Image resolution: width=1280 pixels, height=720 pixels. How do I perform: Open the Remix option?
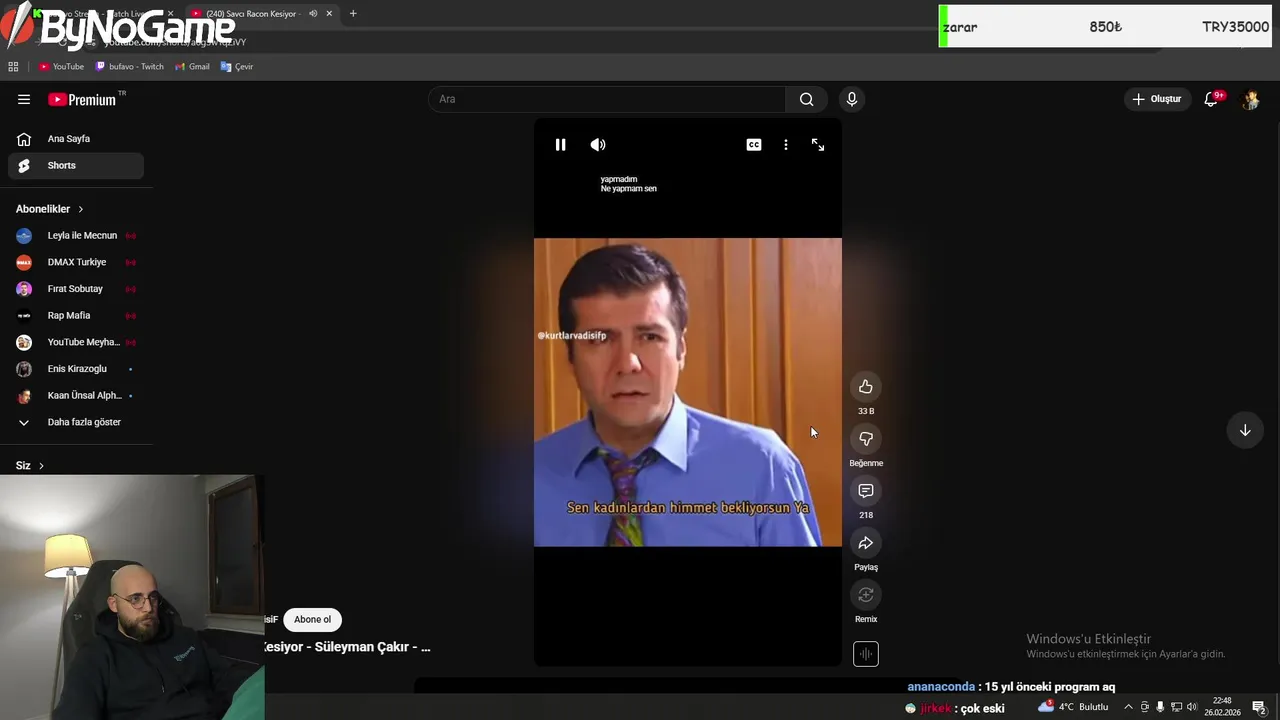[866, 595]
